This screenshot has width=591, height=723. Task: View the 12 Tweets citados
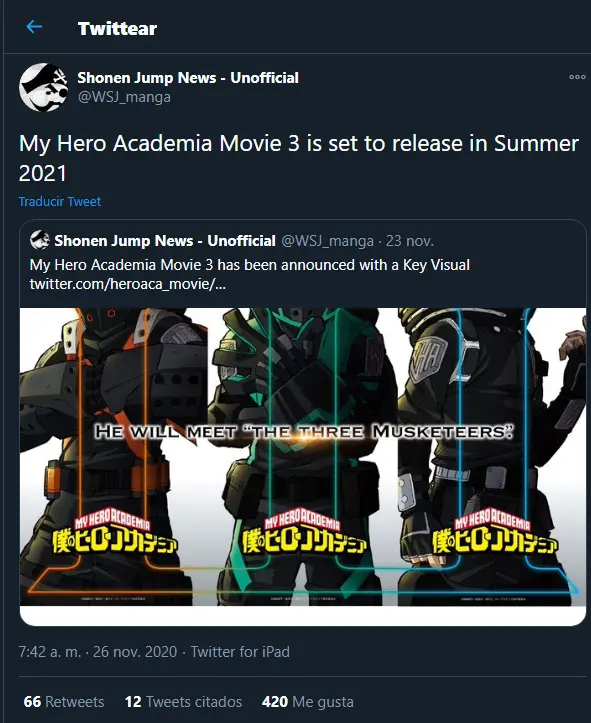pos(183,701)
